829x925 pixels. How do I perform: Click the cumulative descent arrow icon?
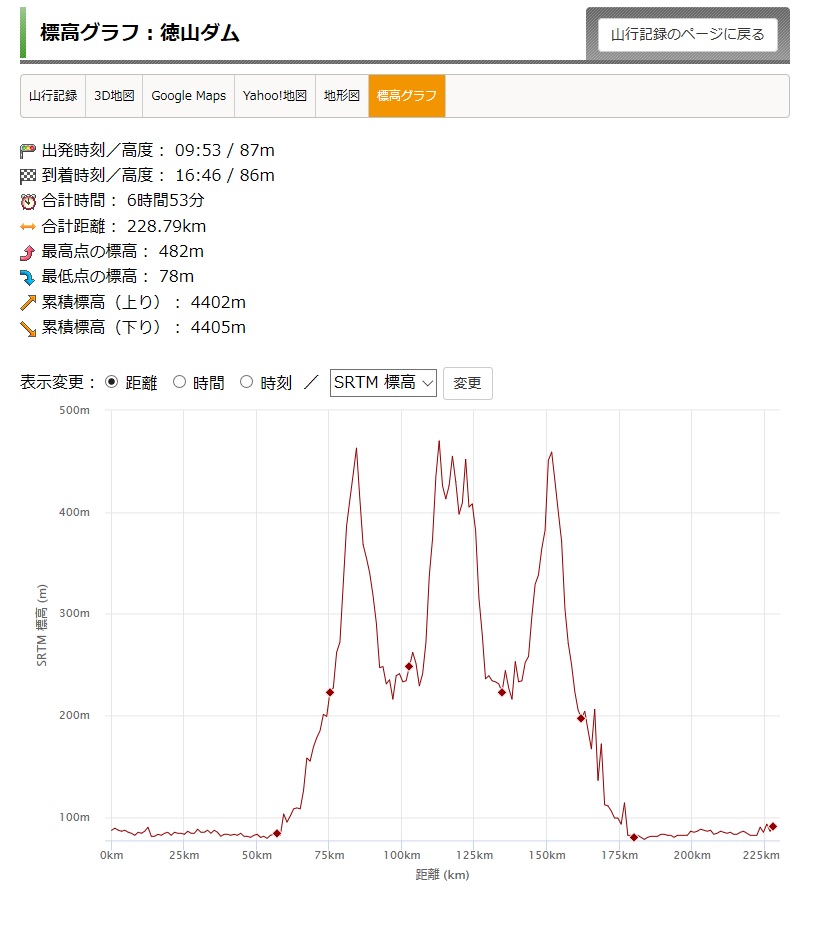click(x=28, y=328)
